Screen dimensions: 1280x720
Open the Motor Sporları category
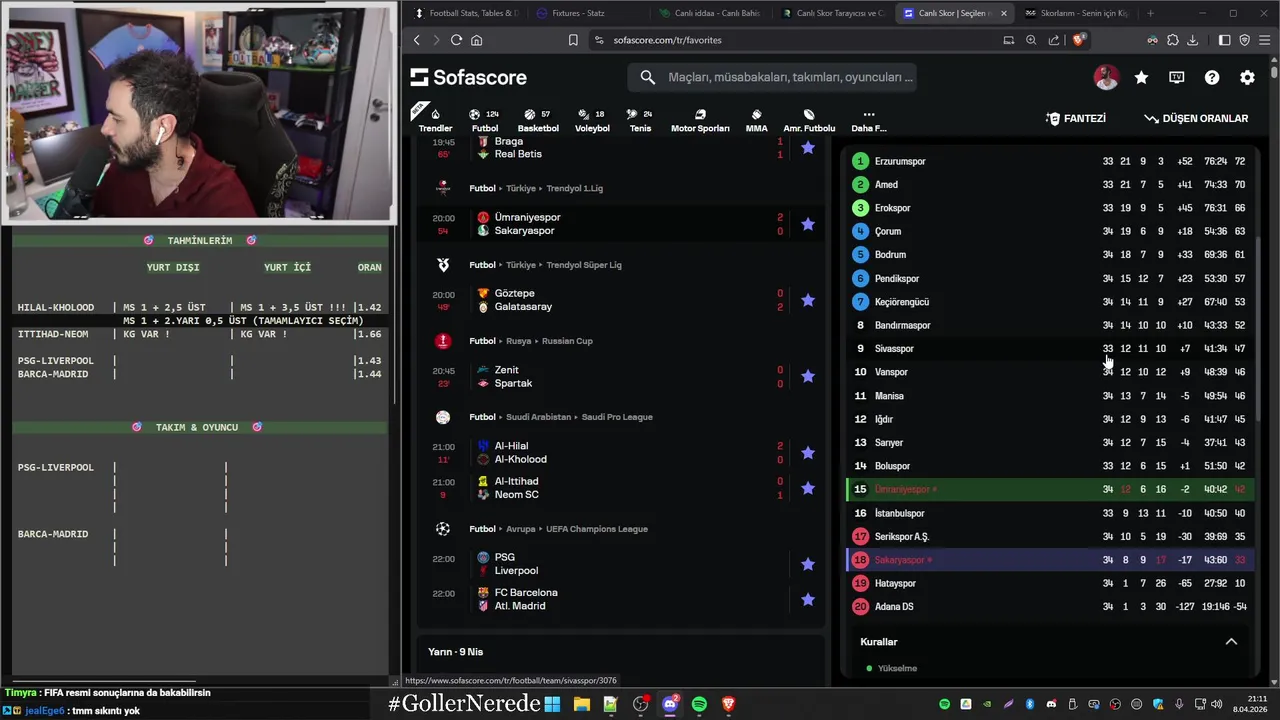coord(700,120)
